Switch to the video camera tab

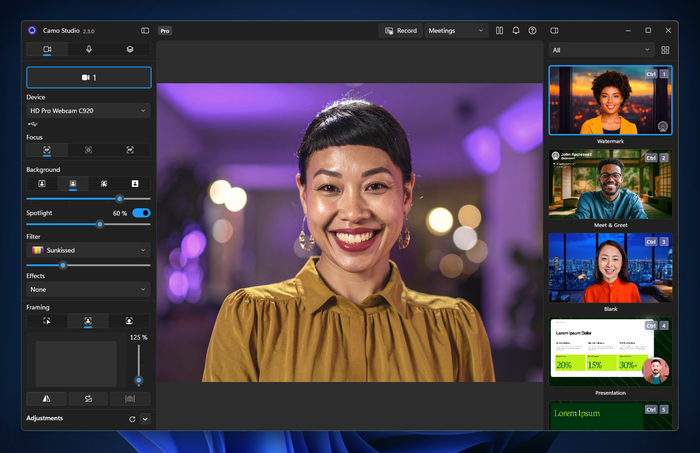coord(47,49)
